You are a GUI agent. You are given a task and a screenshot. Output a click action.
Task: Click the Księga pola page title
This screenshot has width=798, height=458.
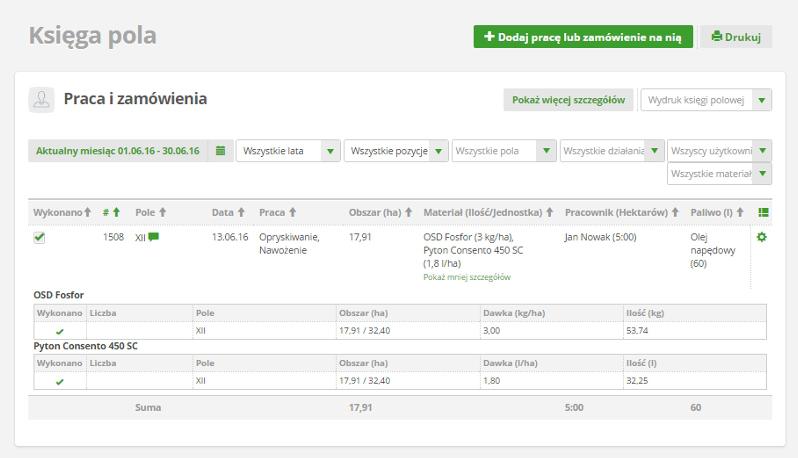[92, 36]
